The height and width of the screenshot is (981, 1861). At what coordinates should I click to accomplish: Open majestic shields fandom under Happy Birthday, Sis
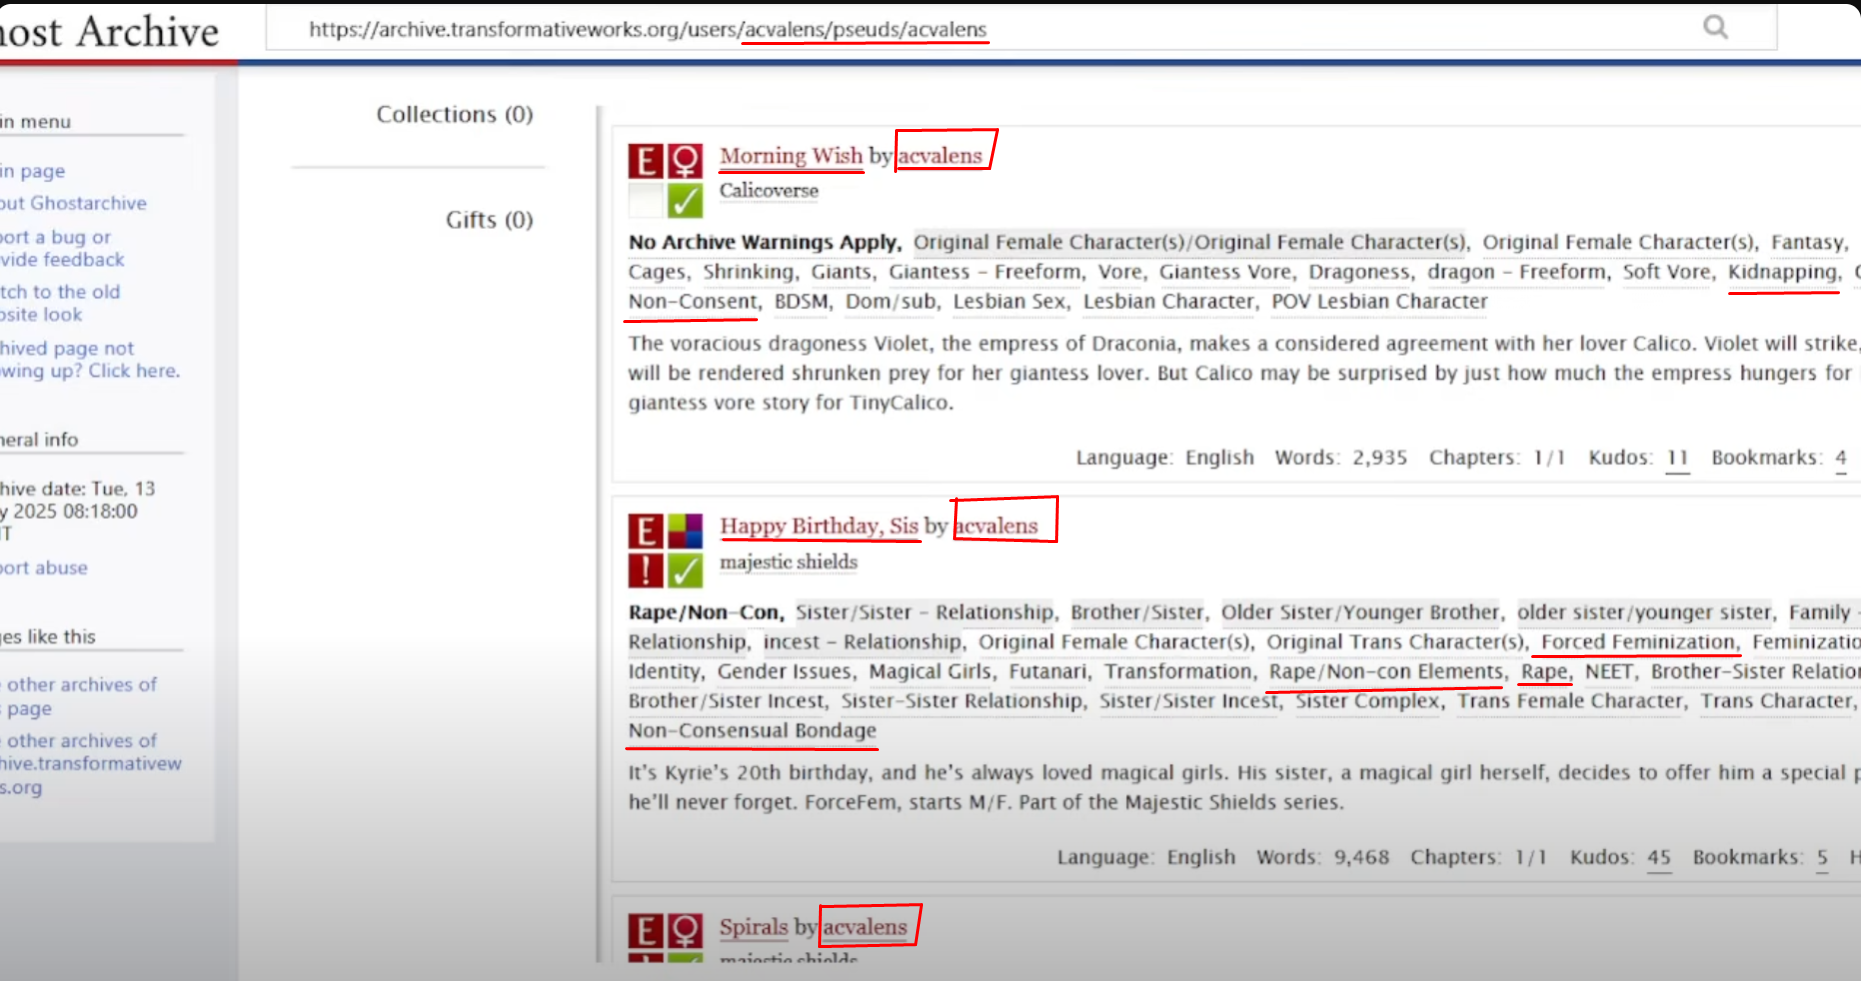(x=789, y=562)
